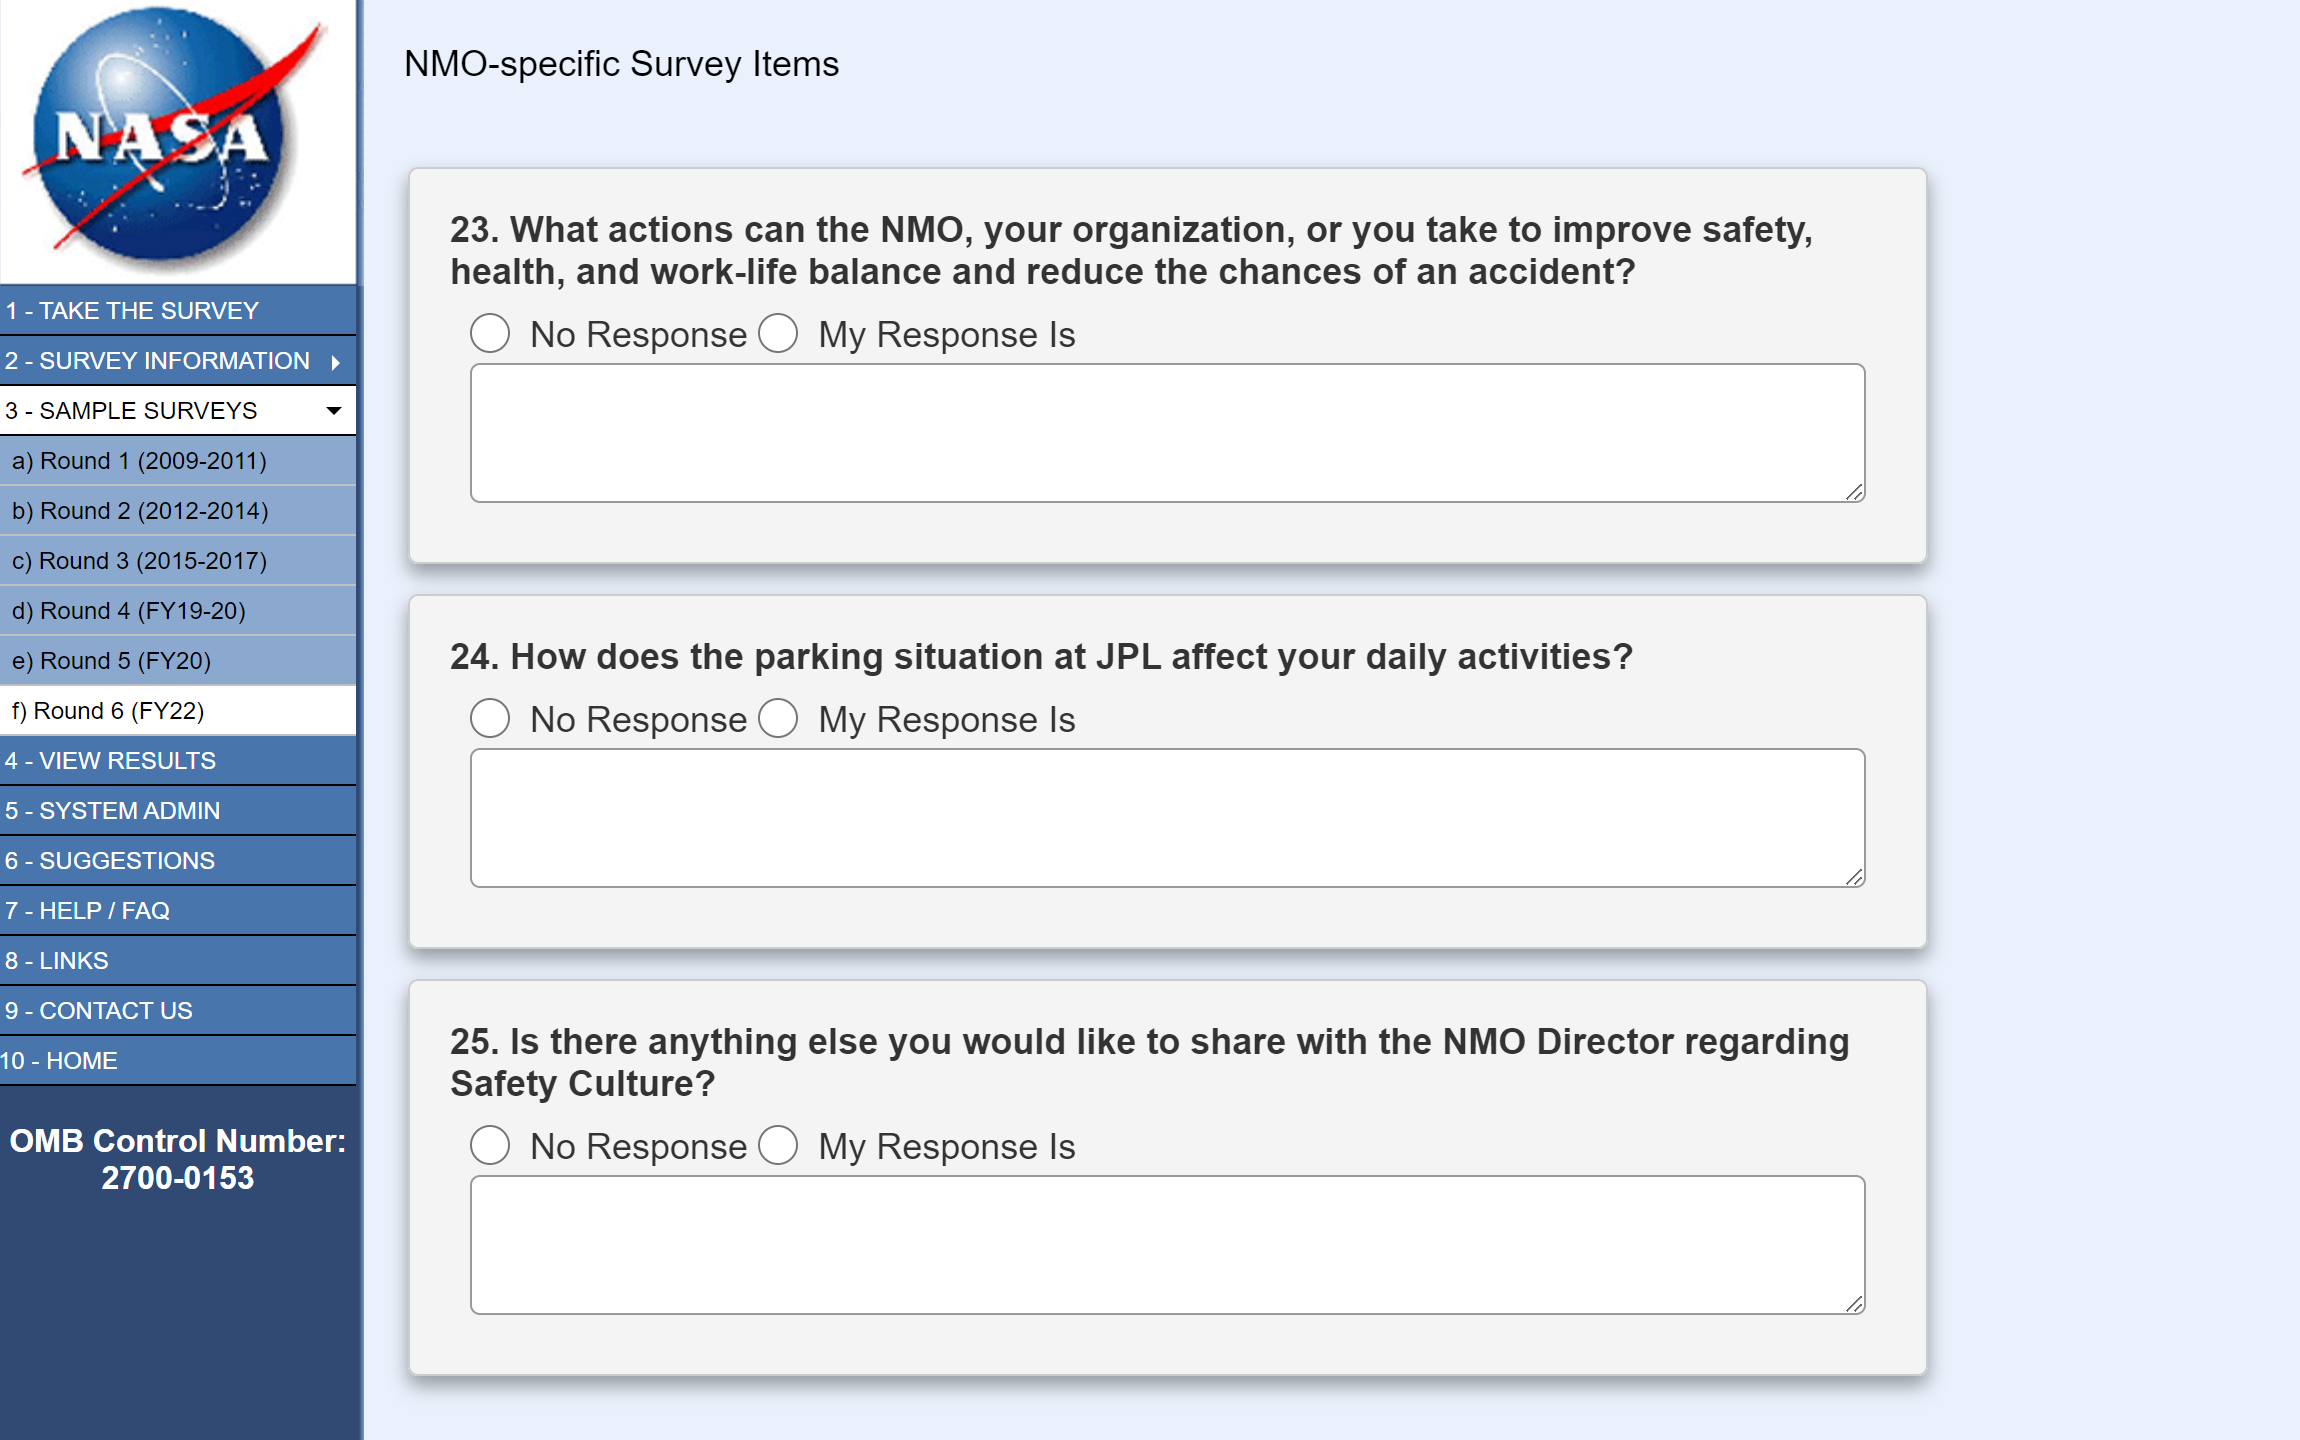
Task: Choose My Response Is for question 24
Action: [x=778, y=719]
